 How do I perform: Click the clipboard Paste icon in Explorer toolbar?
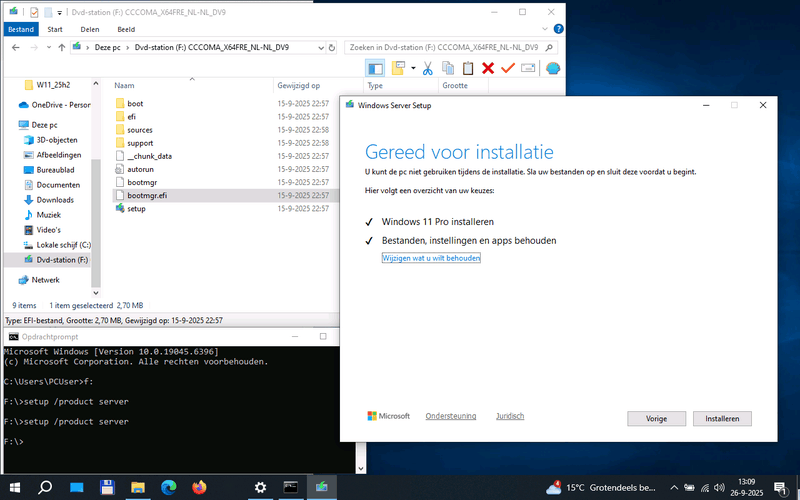(x=467, y=68)
